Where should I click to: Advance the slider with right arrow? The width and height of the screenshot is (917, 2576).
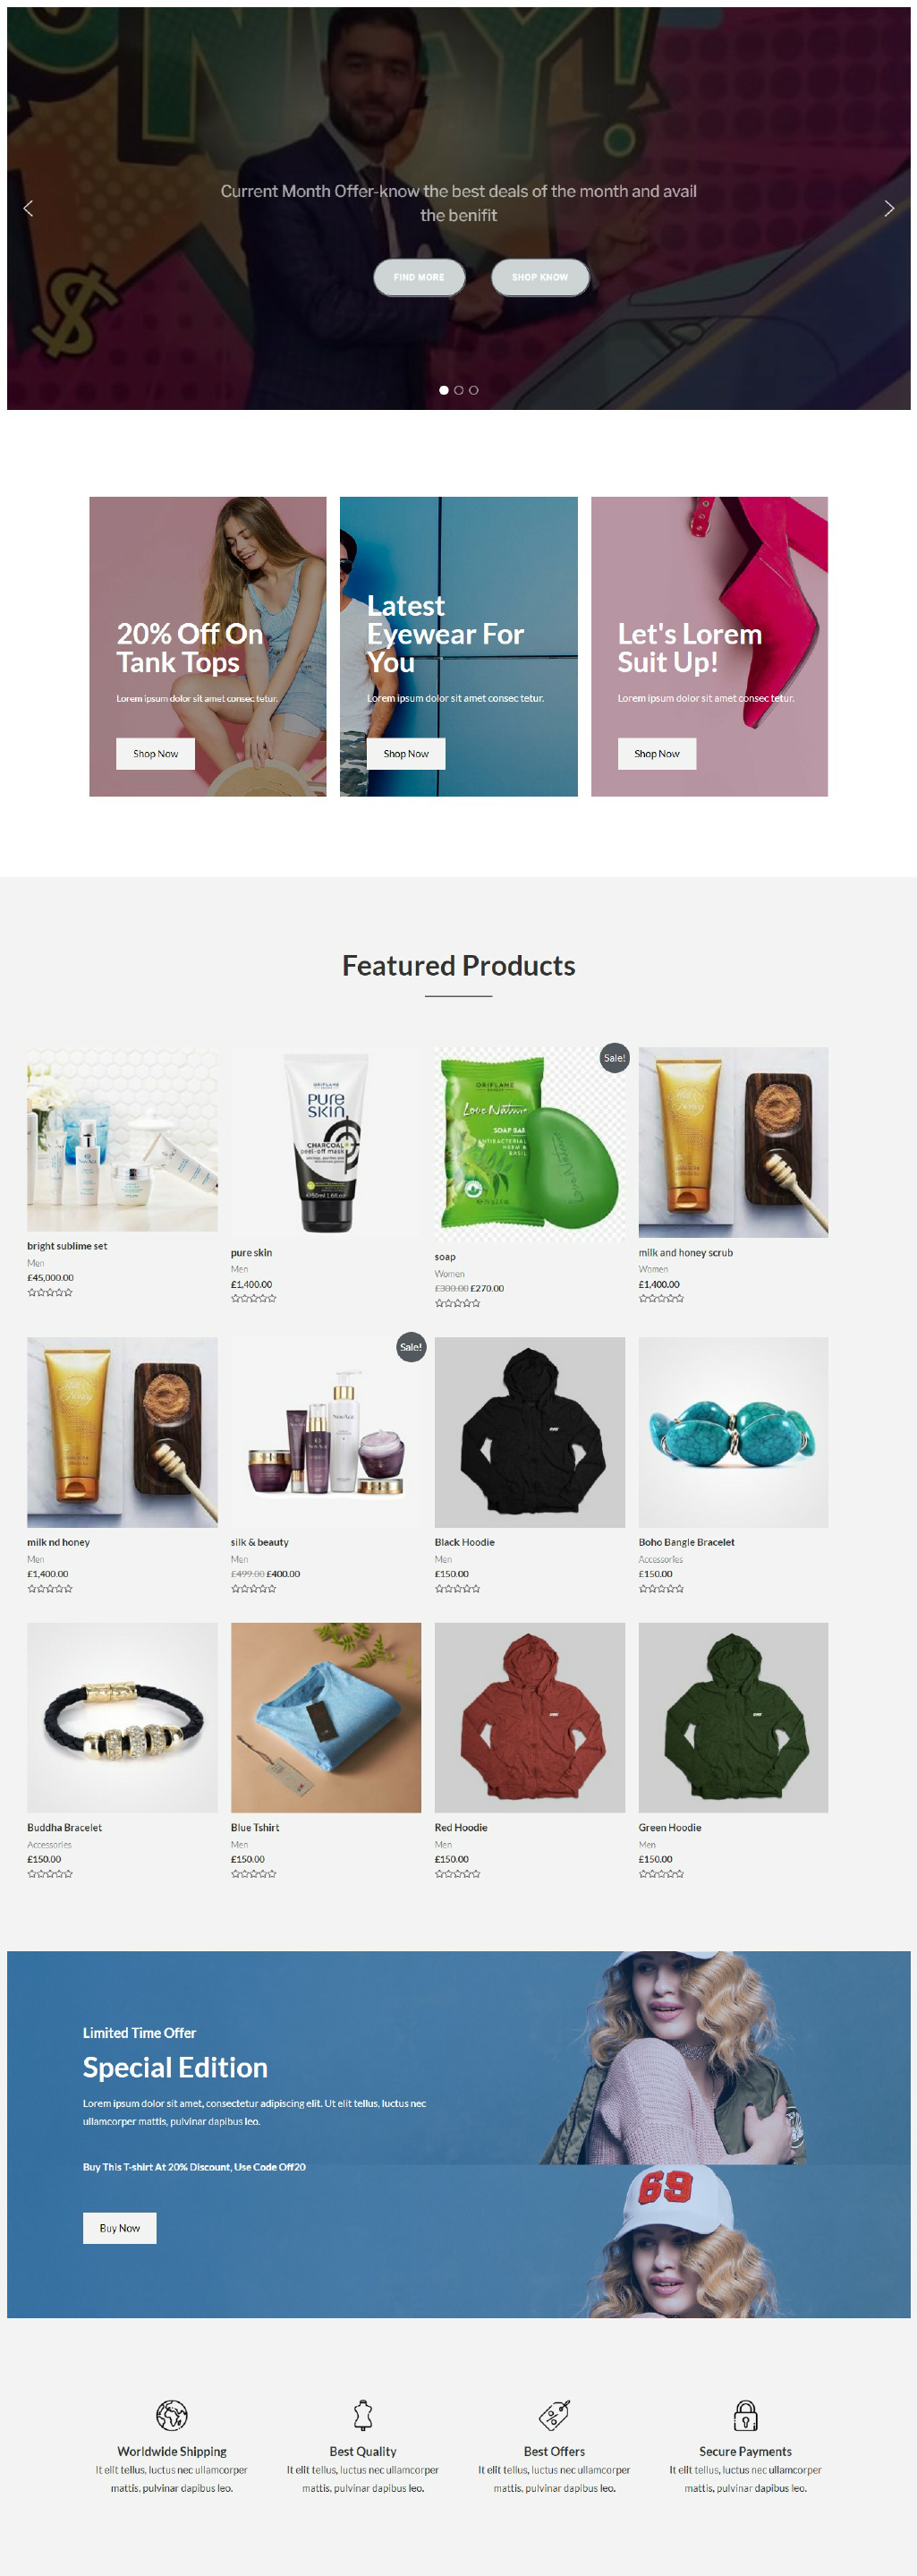tap(889, 208)
